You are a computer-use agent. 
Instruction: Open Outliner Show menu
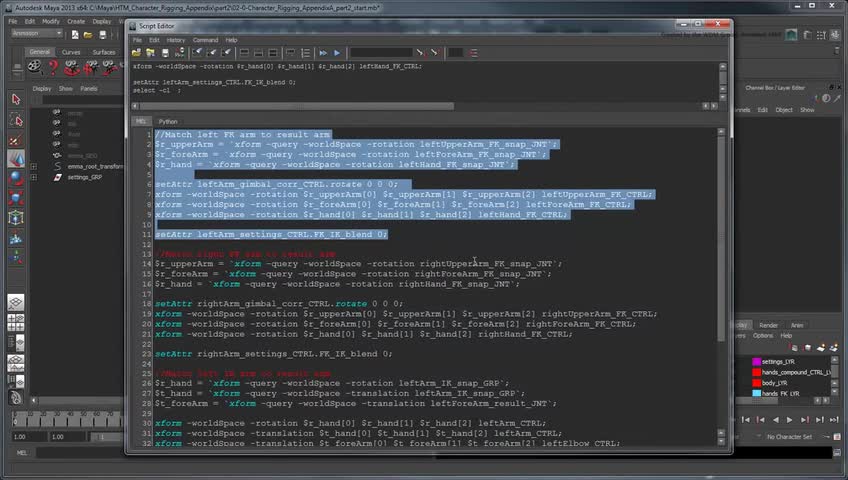(x=65, y=89)
